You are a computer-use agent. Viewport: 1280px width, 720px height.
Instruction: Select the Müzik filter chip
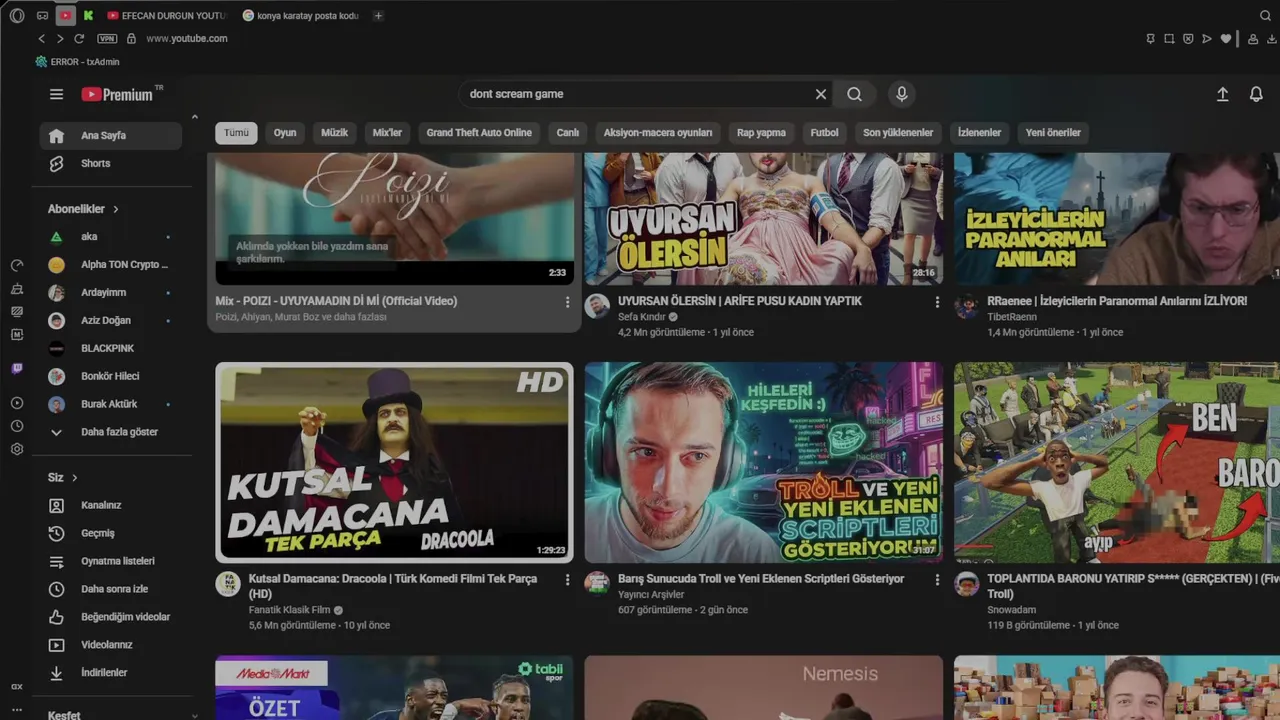coord(334,133)
